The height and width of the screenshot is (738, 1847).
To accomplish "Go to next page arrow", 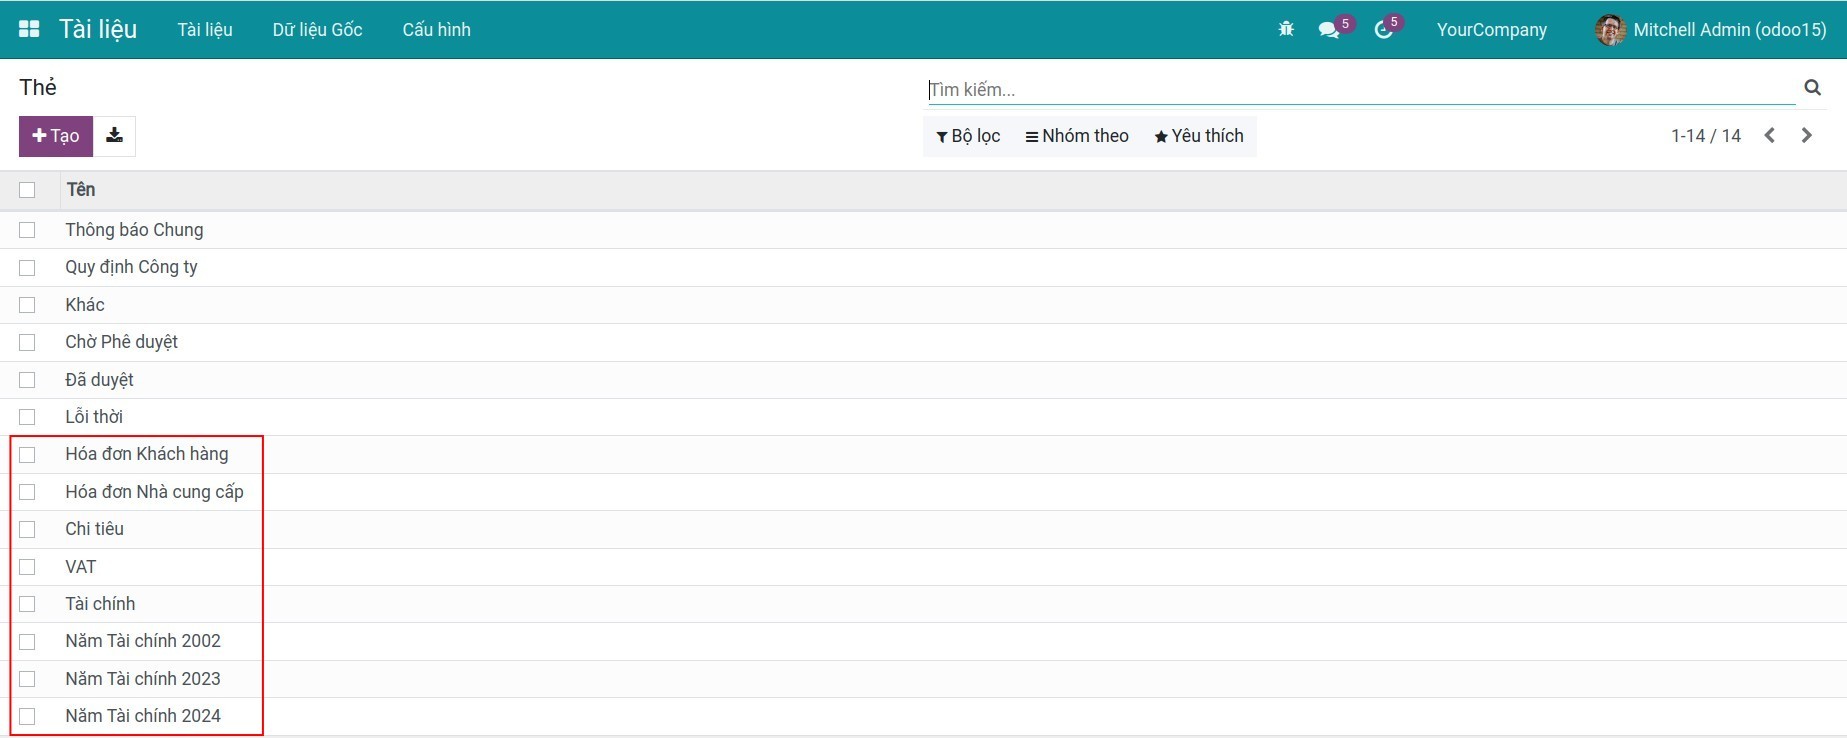I will tap(1806, 136).
